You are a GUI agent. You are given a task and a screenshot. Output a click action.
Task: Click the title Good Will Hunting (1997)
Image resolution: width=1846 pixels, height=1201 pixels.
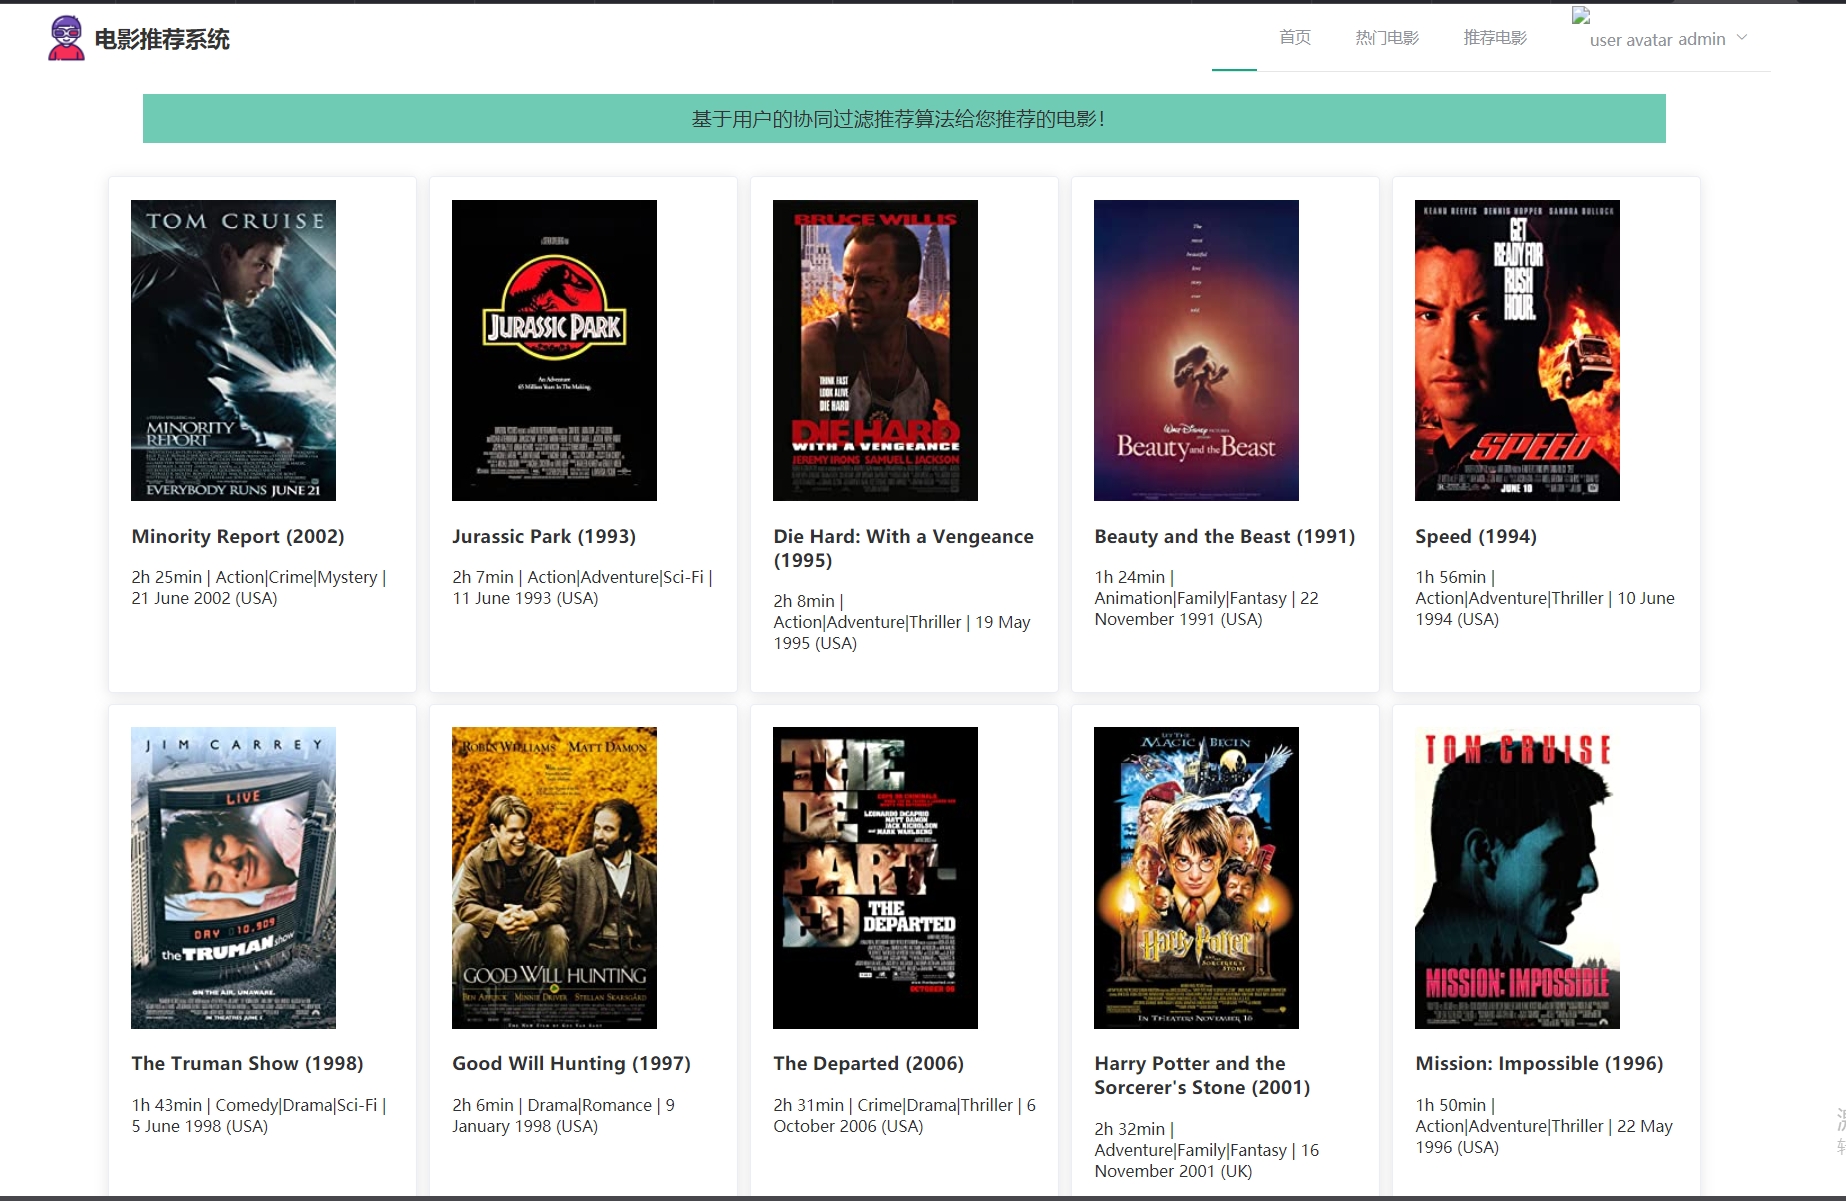[571, 1064]
